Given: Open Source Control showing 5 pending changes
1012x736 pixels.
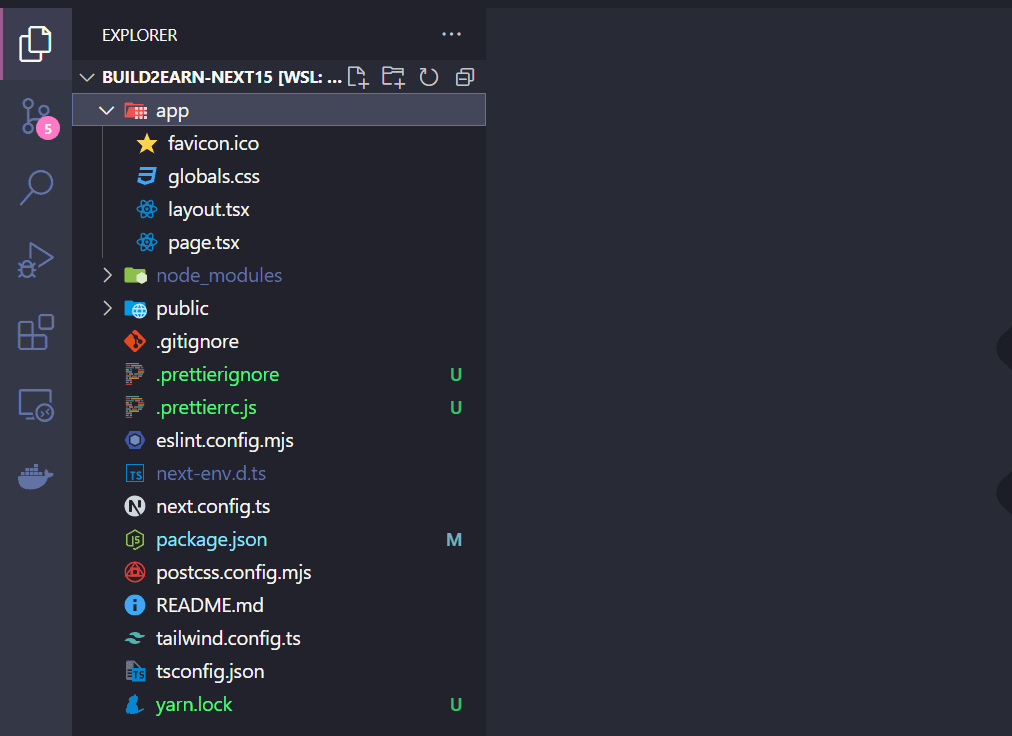Looking at the screenshot, I should pos(35,116).
